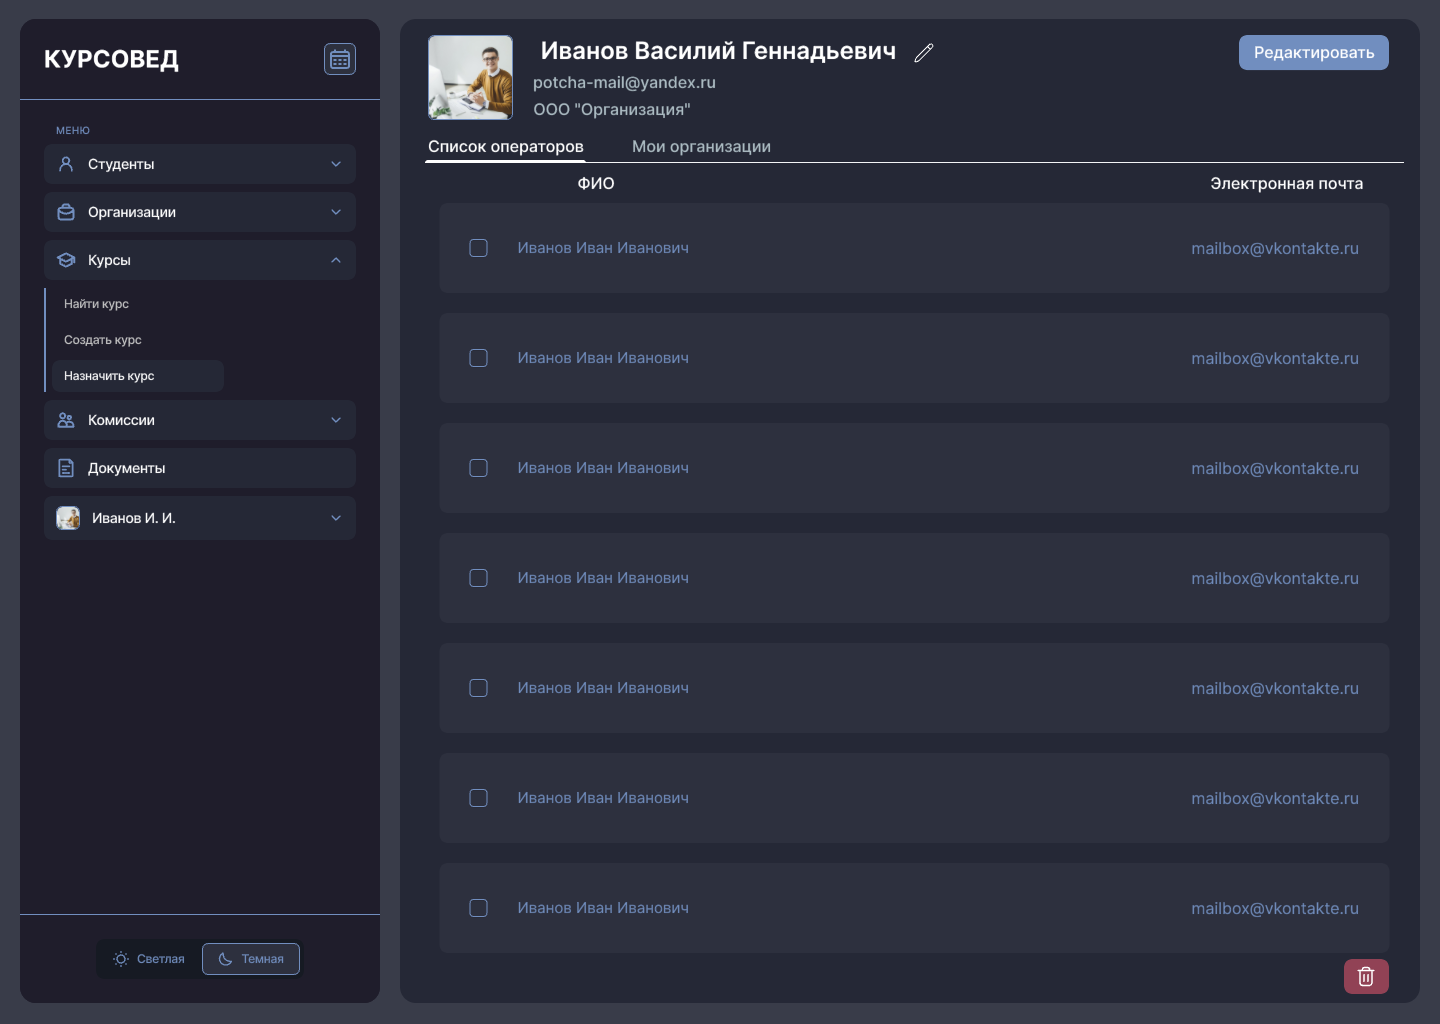The height and width of the screenshot is (1024, 1440).
Task: Expand the Студенты menu chevron
Action: (x=336, y=164)
